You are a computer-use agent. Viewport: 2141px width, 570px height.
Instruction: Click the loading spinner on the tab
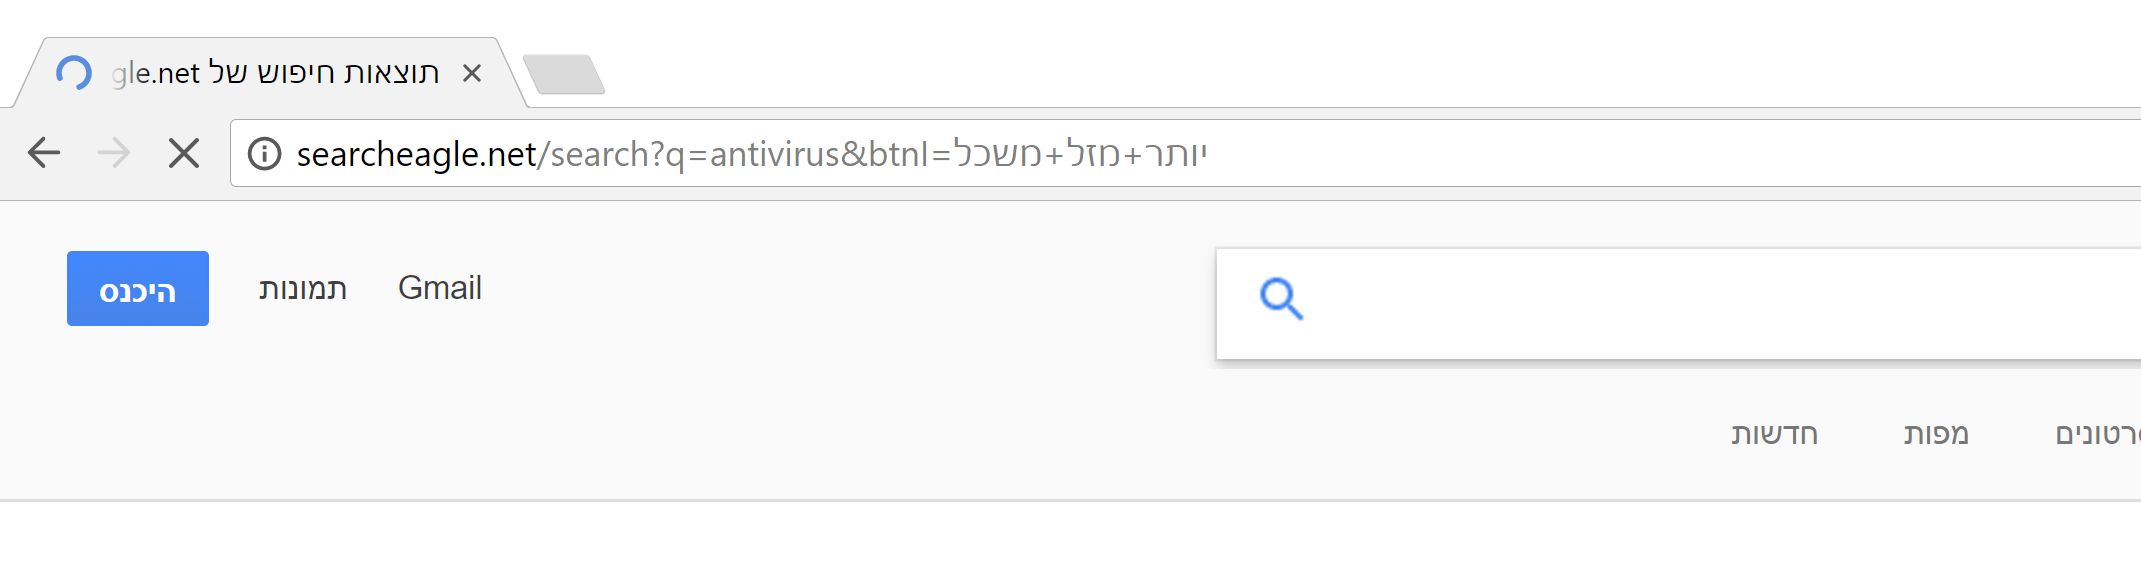74,73
